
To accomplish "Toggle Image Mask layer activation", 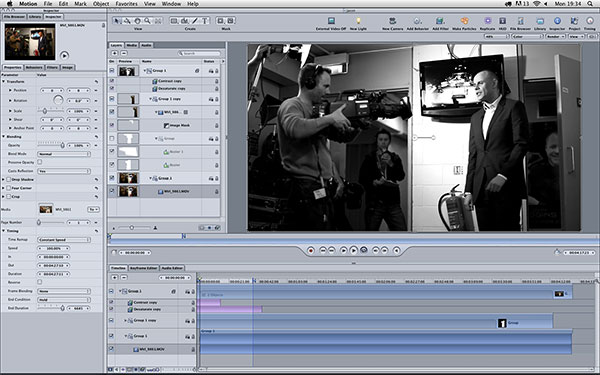I will coord(112,125).
